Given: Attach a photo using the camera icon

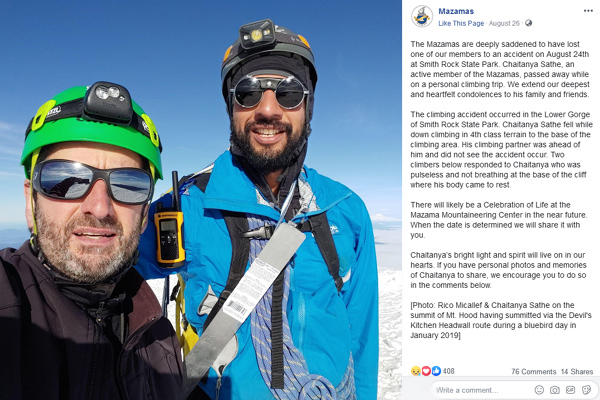Looking at the screenshot, I should point(555,390).
